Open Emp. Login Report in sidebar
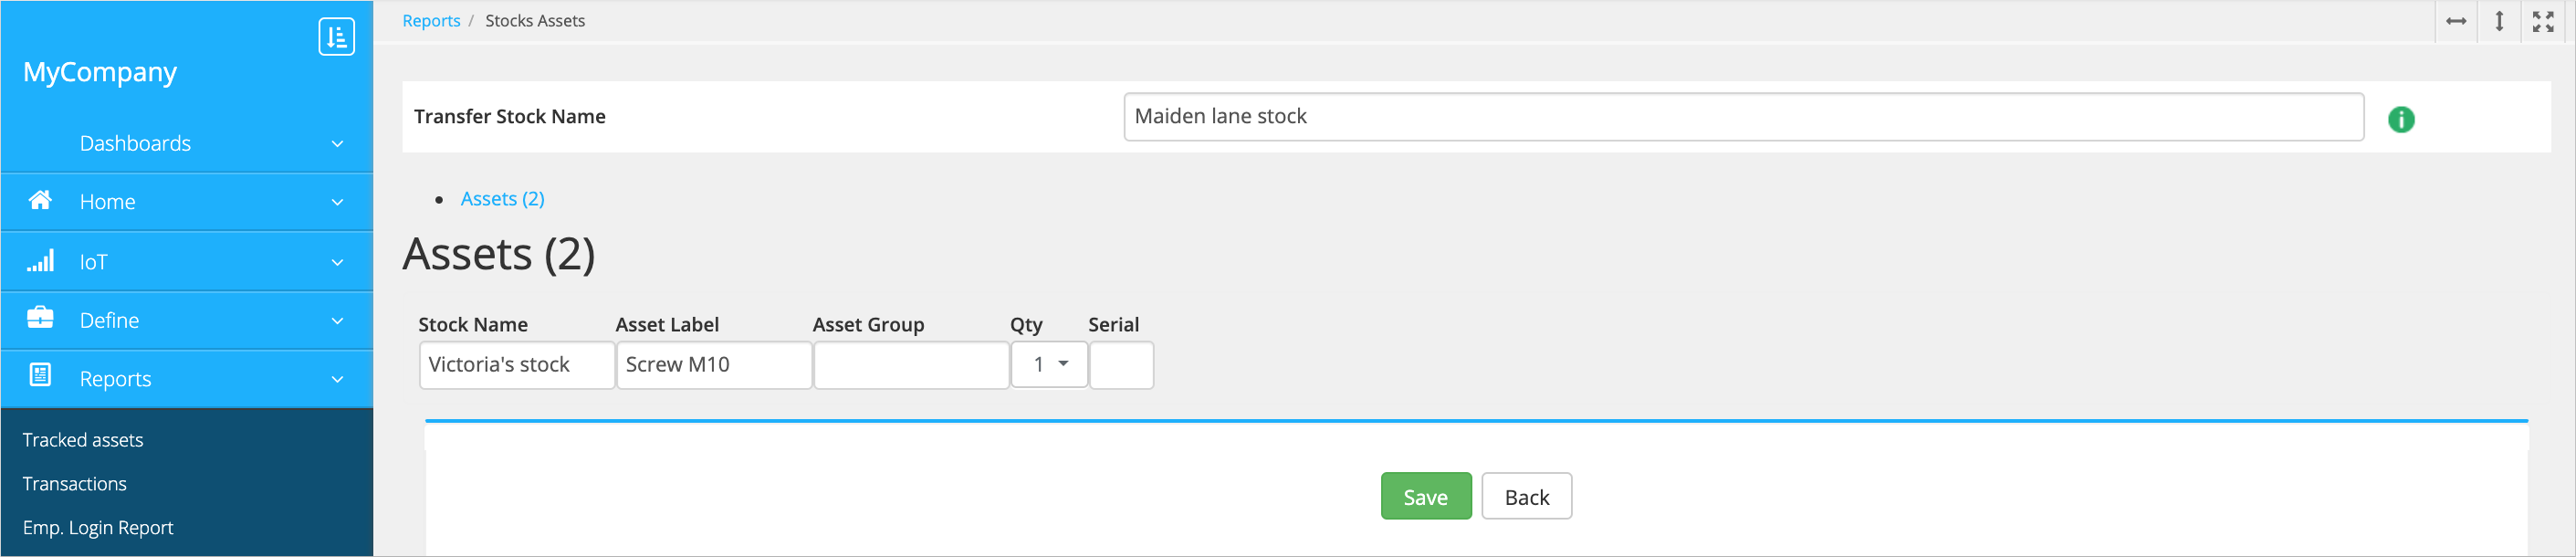2576x557 pixels. point(98,528)
